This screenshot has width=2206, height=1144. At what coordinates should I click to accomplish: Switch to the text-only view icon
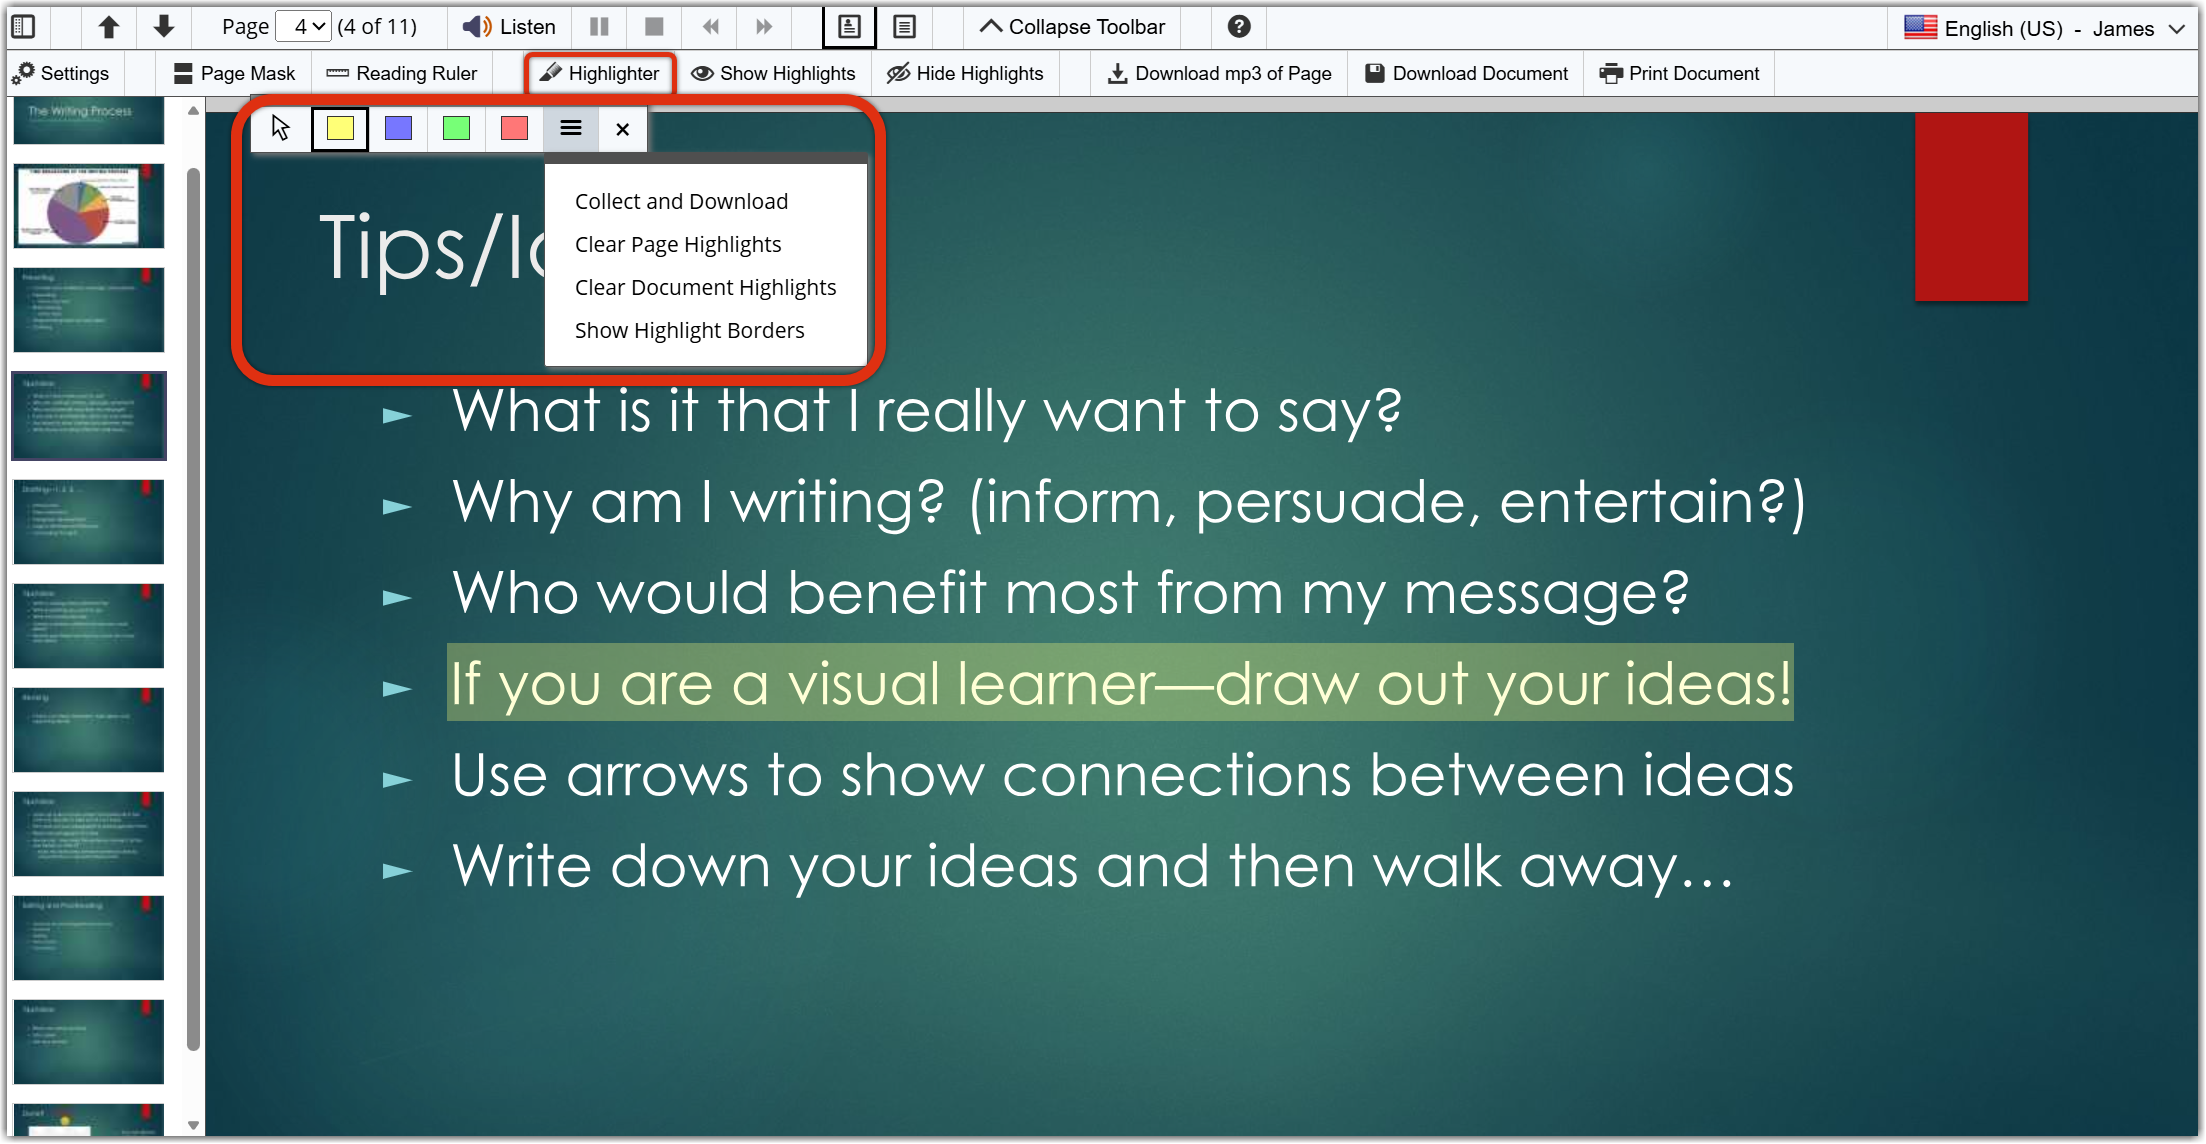[x=904, y=27]
